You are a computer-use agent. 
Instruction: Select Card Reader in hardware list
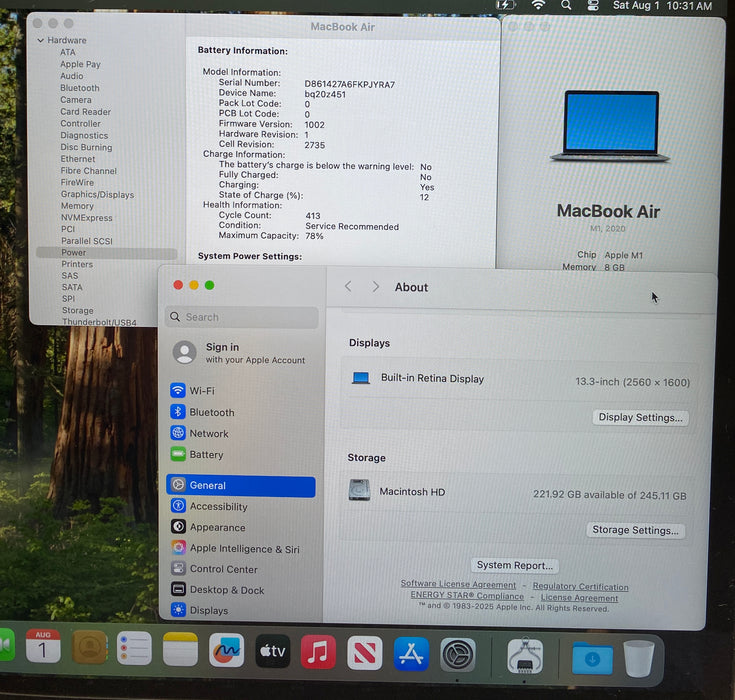coord(85,112)
